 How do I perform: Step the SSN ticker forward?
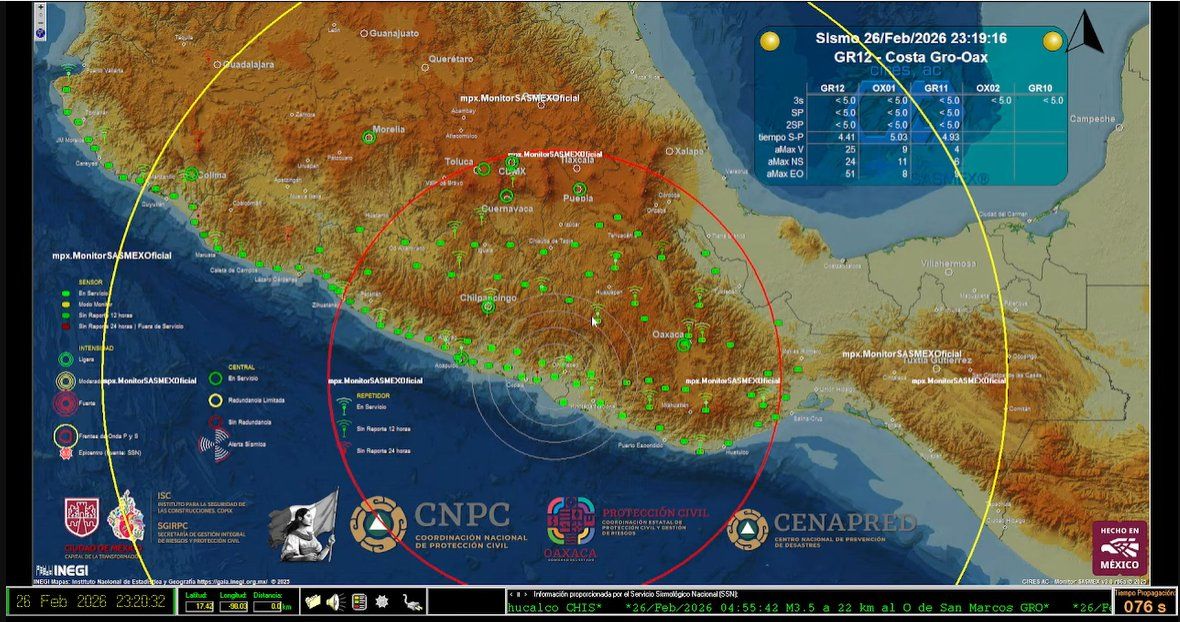pyautogui.click(x=525, y=594)
